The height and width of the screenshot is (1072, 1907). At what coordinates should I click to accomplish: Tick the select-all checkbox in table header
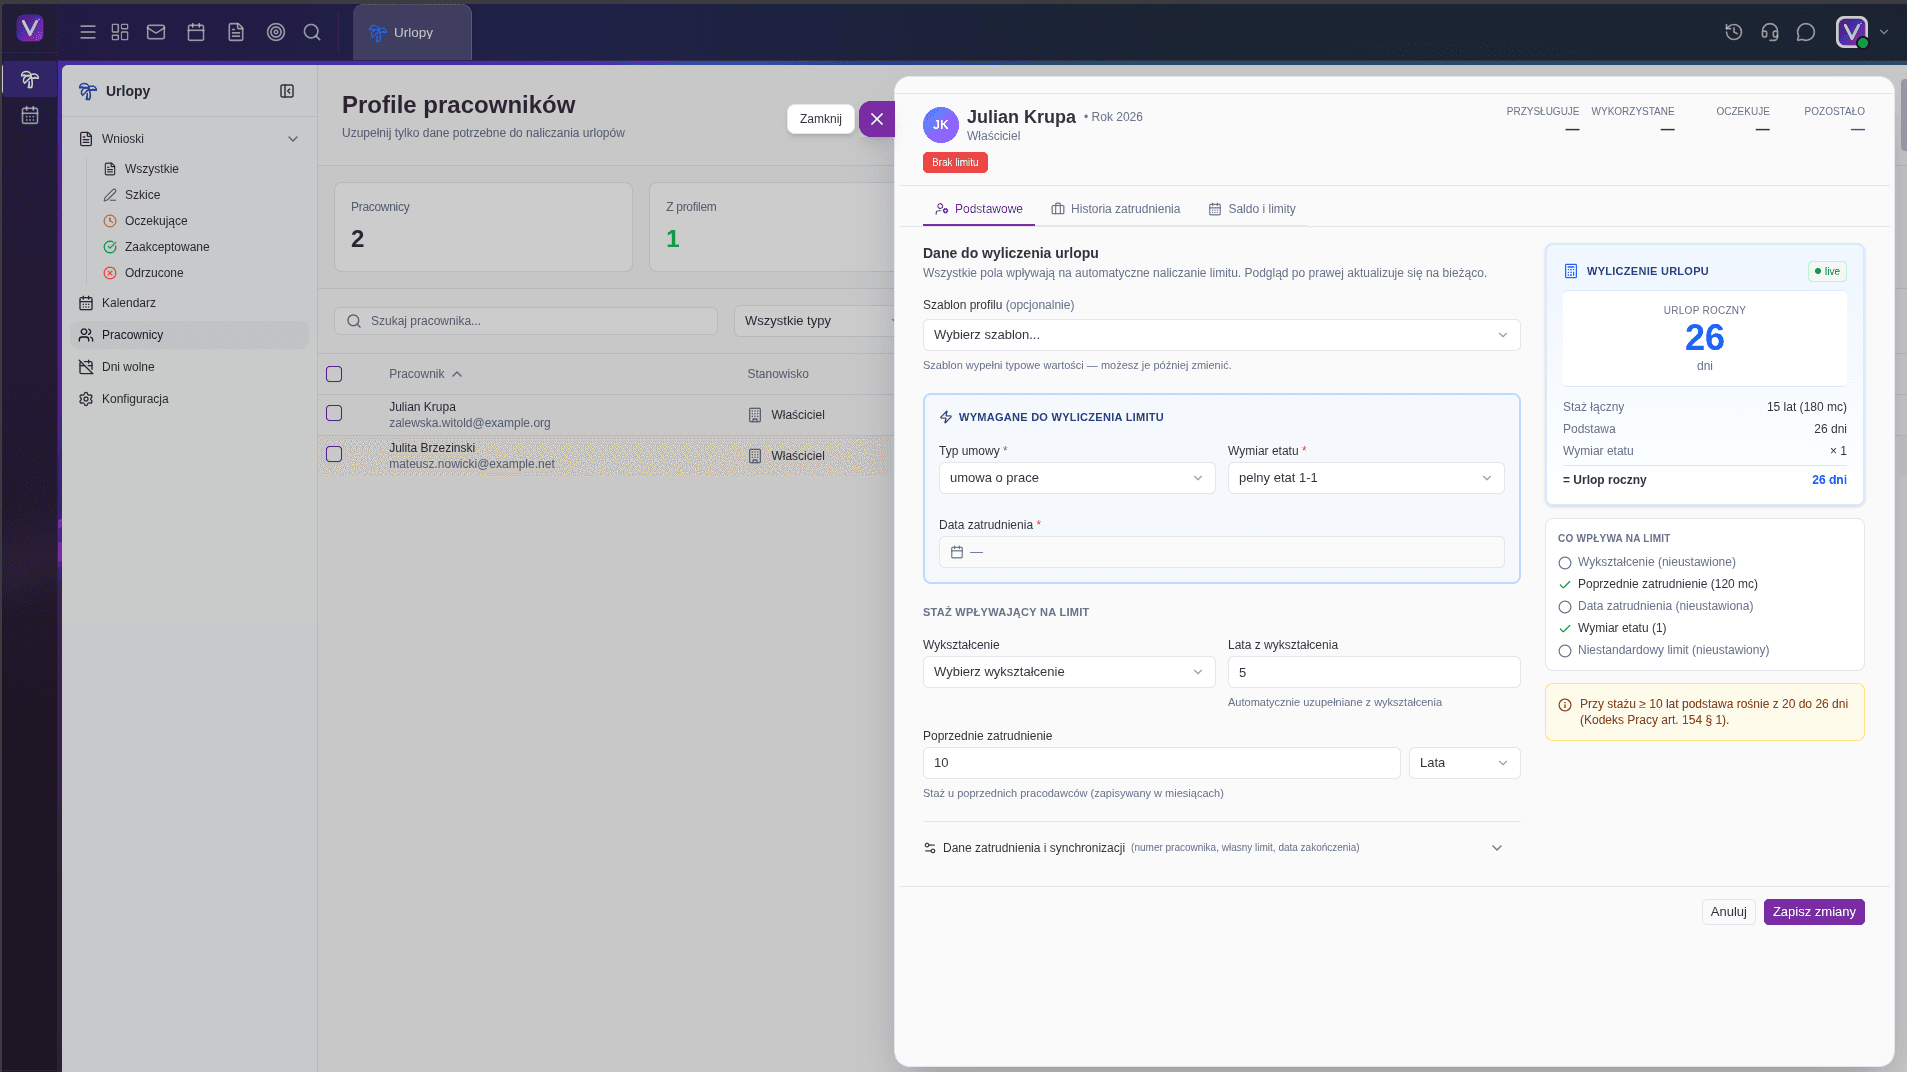(334, 373)
